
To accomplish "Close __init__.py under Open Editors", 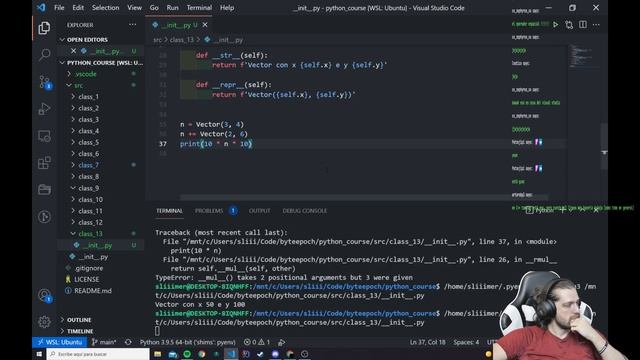I will pos(73,51).
